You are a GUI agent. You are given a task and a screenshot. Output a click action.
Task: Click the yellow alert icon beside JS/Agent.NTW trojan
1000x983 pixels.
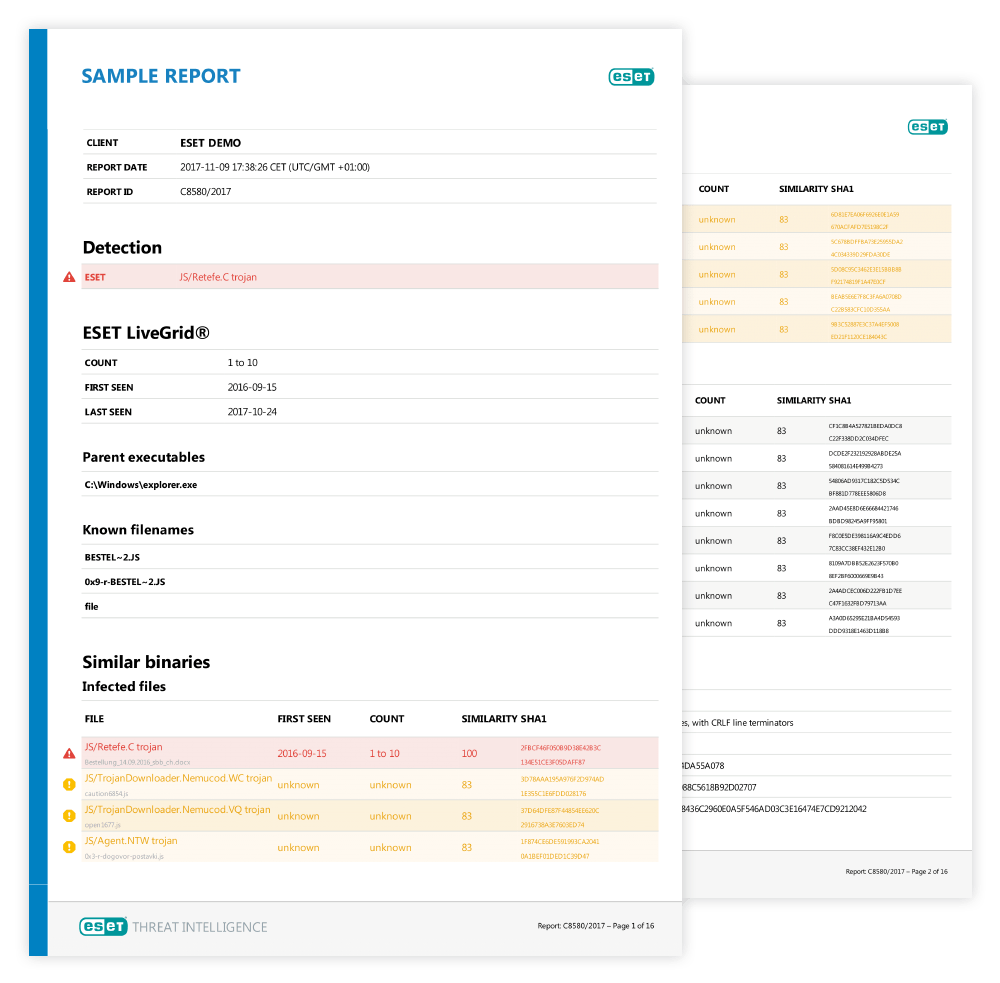pos(69,847)
